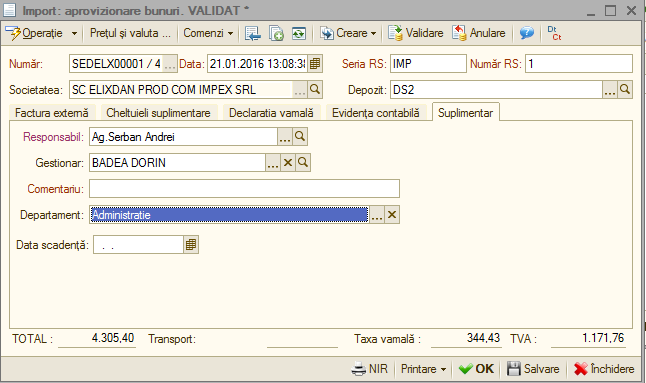The height and width of the screenshot is (383, 646).
Task: Click the Dt/Ct accounting entries icon
Action: point(554,33)
